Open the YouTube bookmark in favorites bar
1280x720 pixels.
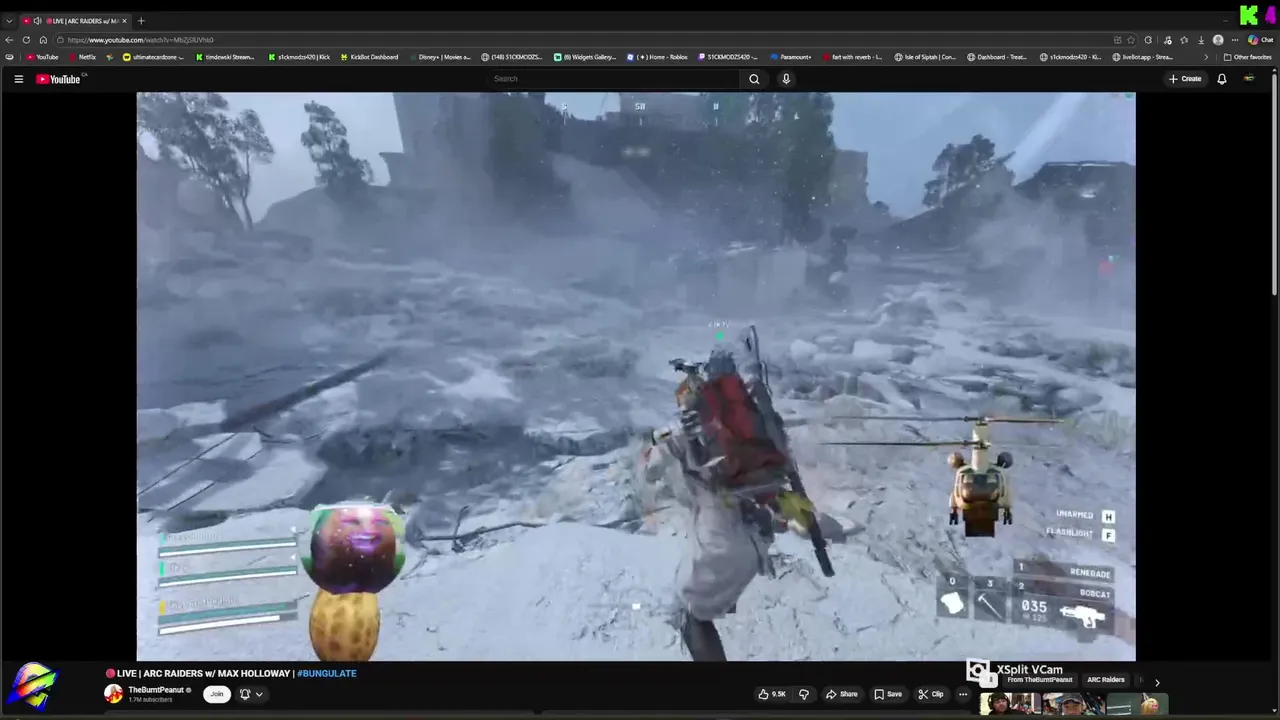42,57
